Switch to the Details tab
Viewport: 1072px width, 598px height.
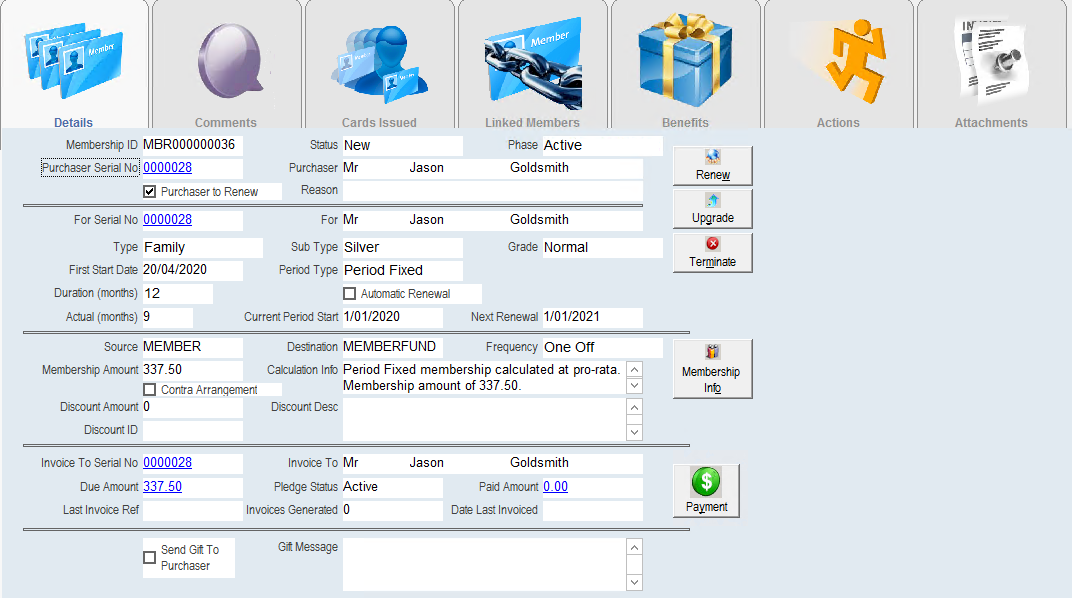(74, 65)
